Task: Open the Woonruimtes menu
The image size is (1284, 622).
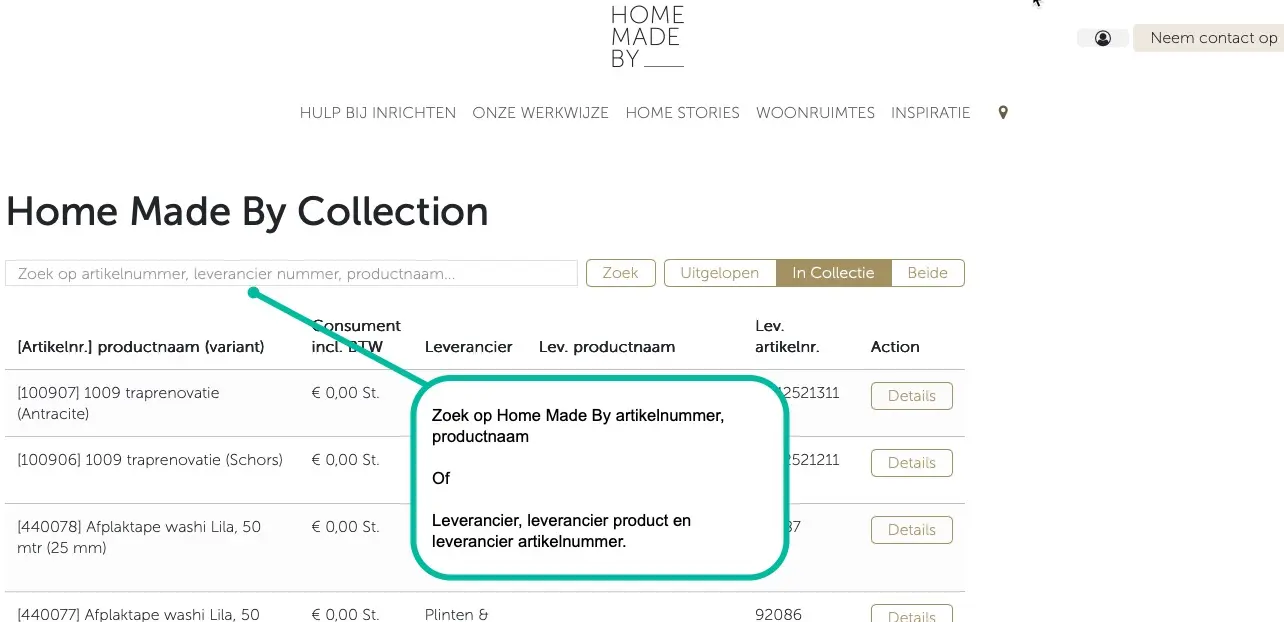Action: [816, 113]
